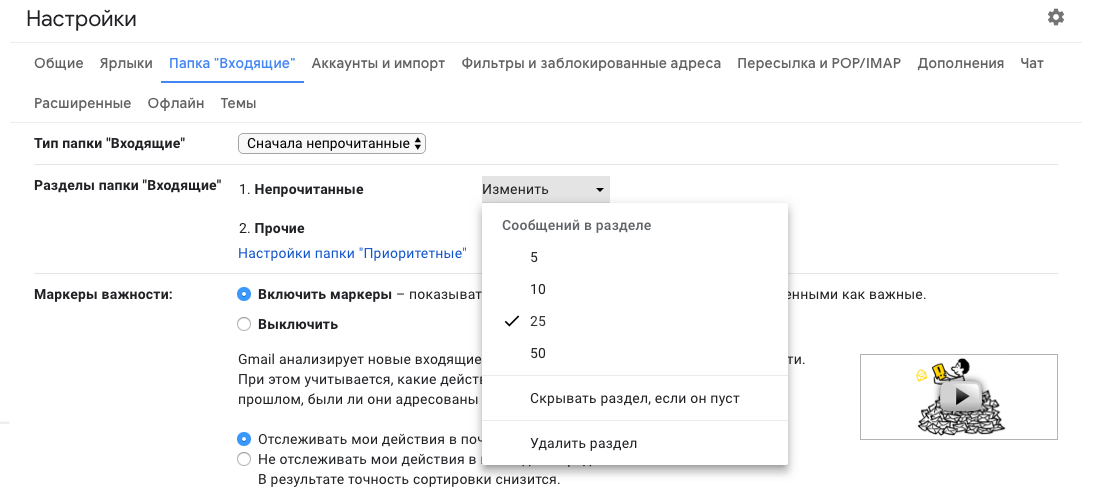Switch to the Общие tab

pos(58,63)
